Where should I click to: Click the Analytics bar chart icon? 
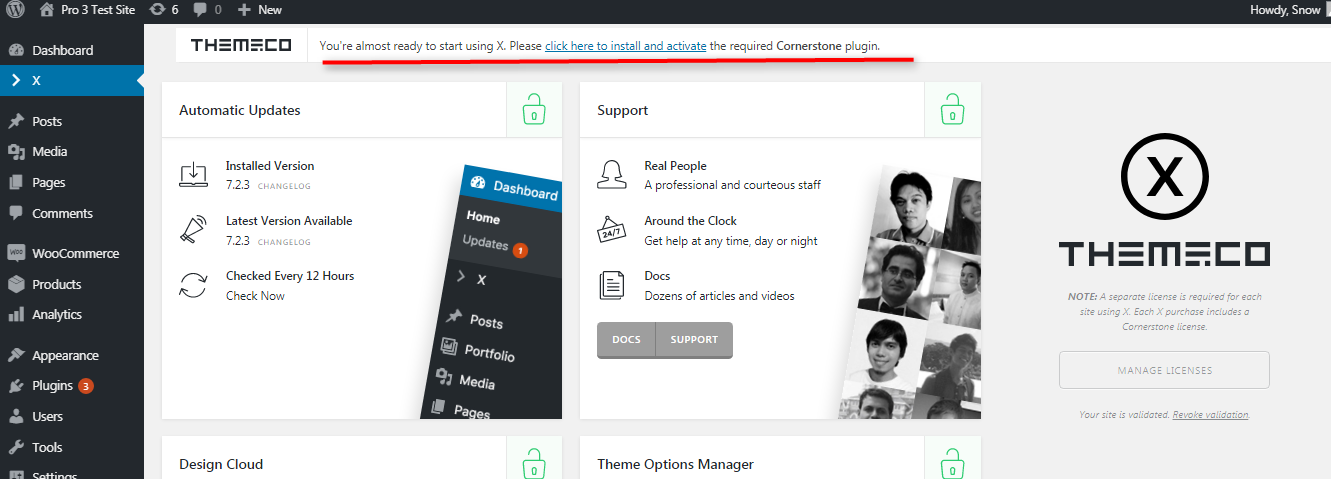pyautogui.click(x=16, y=315)
